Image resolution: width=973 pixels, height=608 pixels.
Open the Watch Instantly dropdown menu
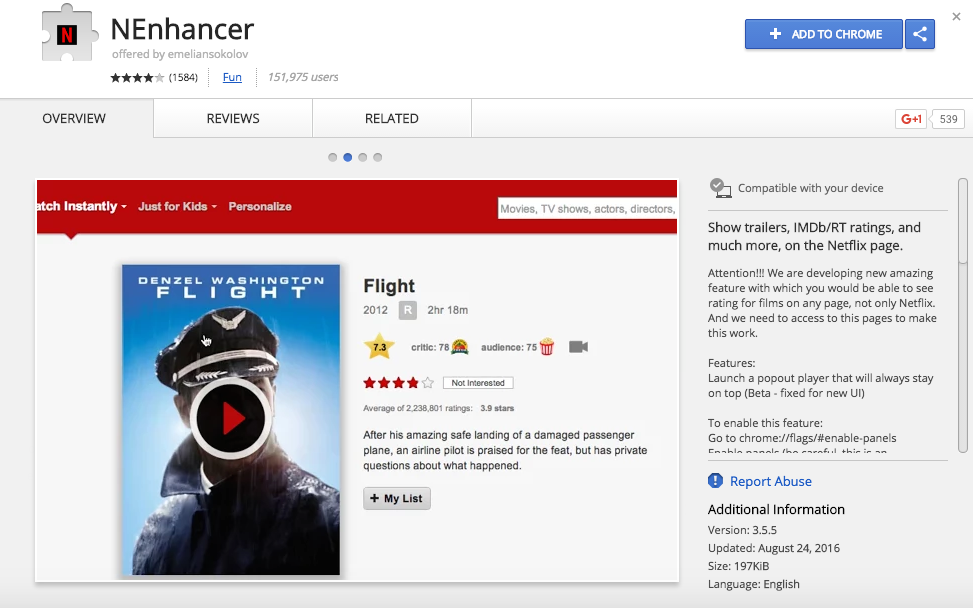click(81, 207)
